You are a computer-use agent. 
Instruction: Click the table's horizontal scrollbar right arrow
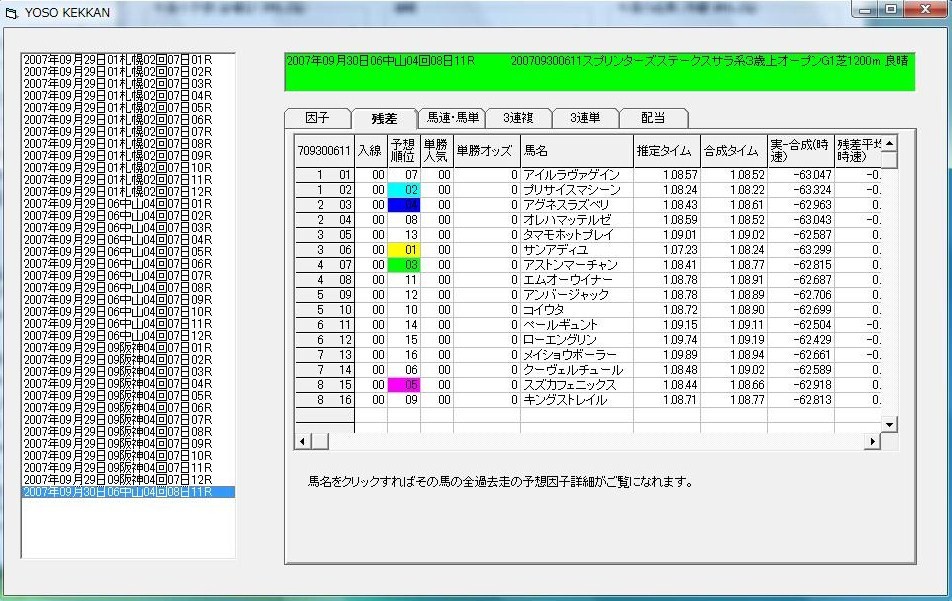tap(872, 441)
